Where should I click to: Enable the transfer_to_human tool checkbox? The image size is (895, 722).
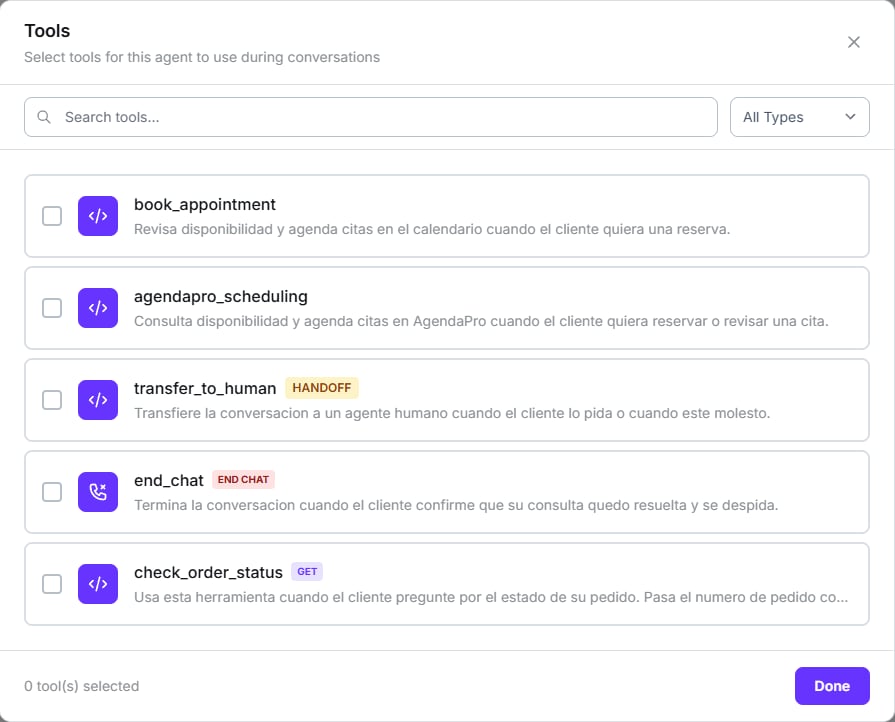coord(52,400)
